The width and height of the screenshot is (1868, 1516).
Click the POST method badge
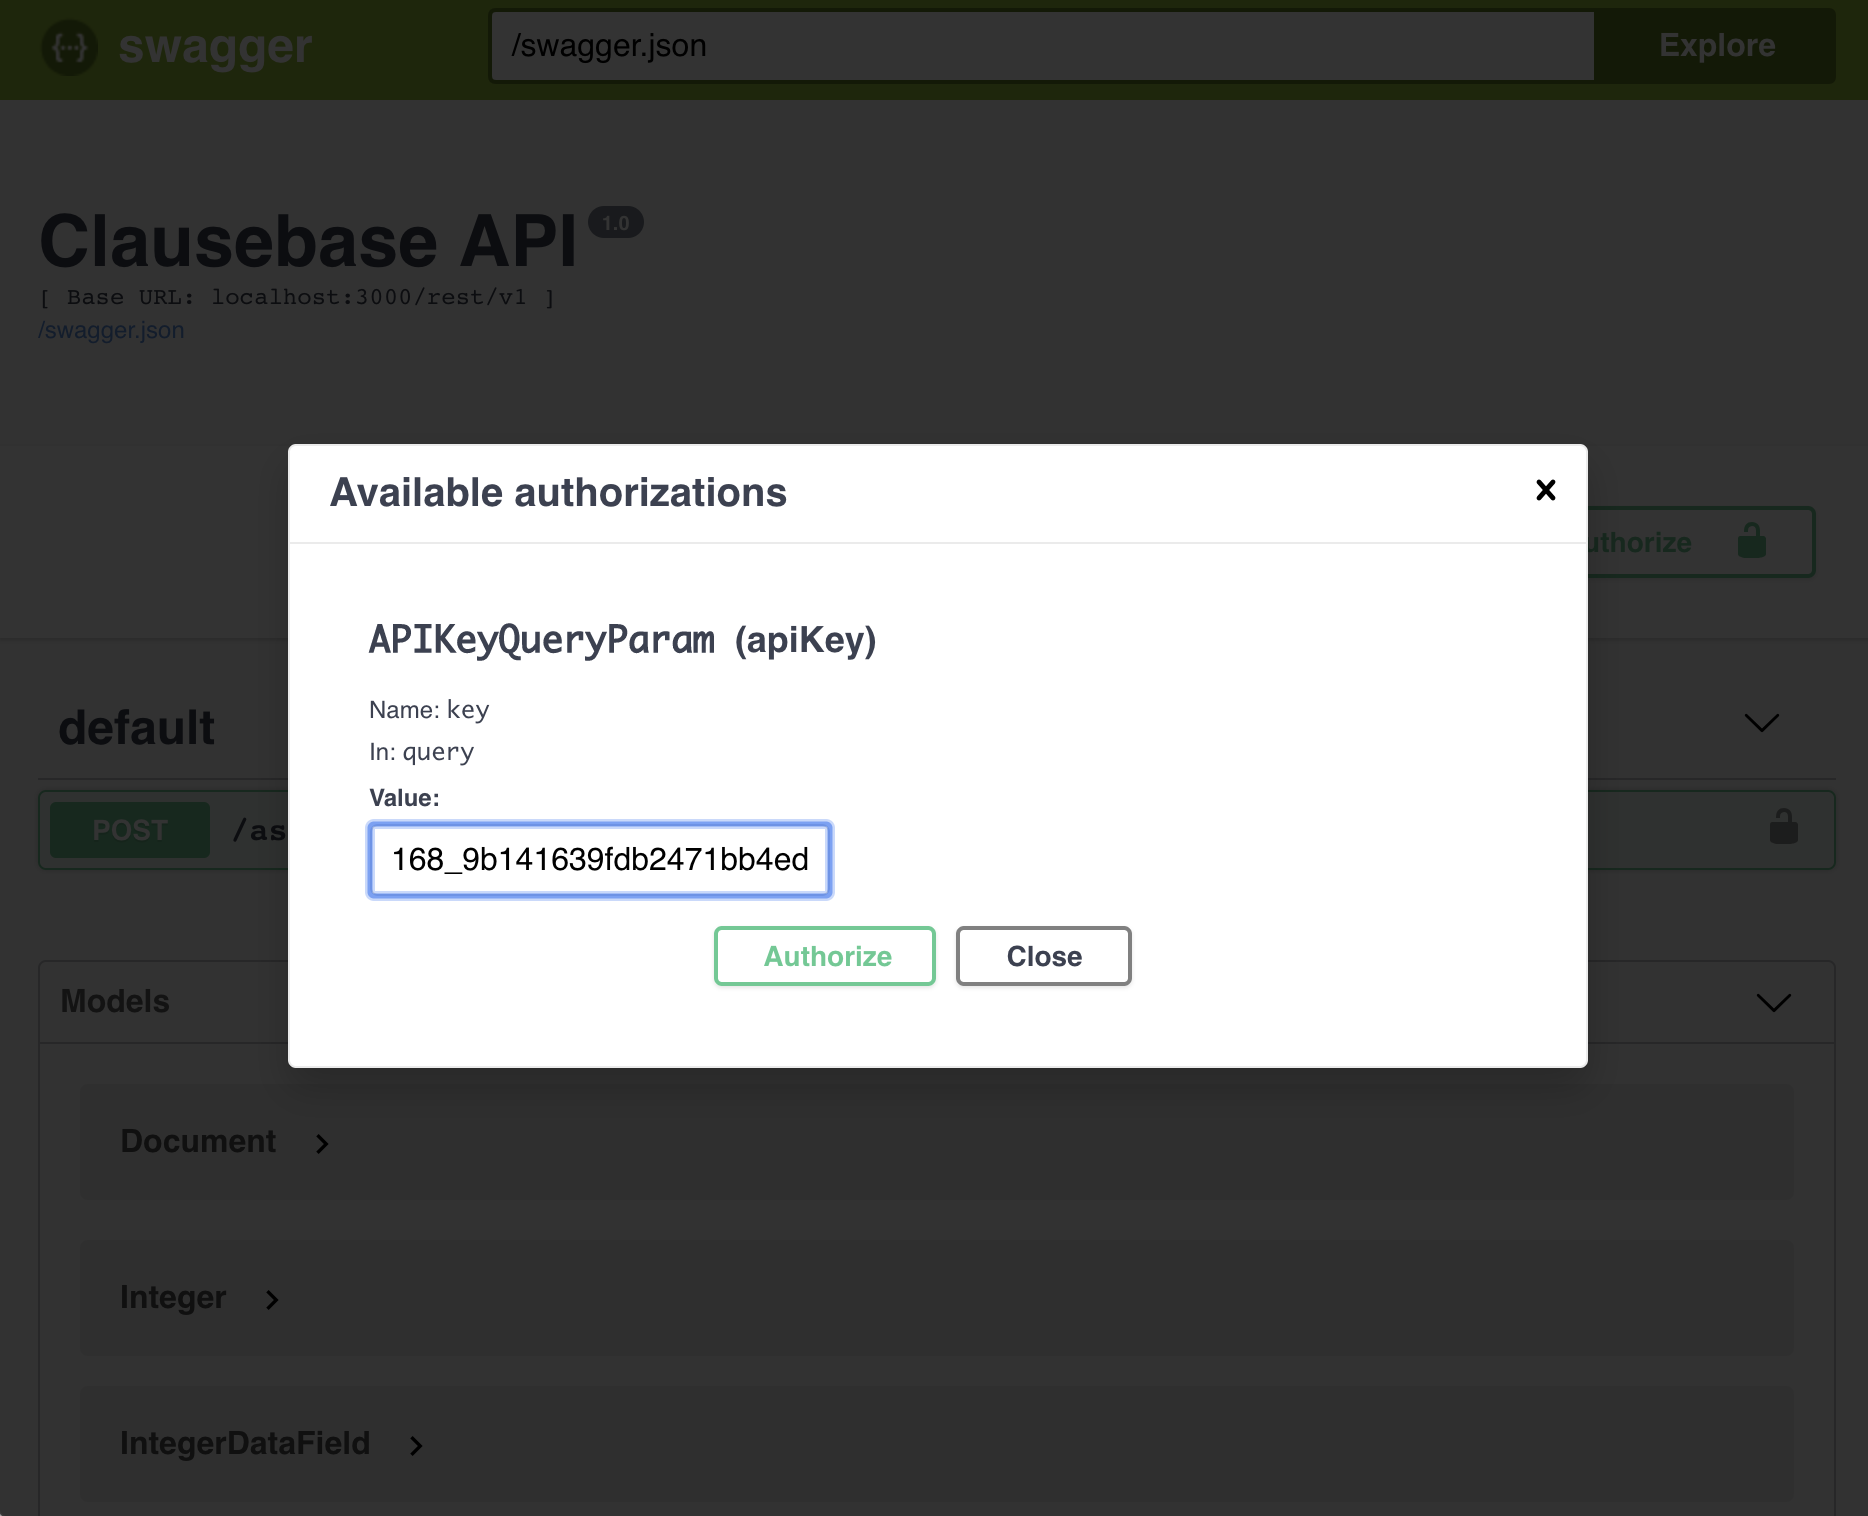[x=130, y=830]
